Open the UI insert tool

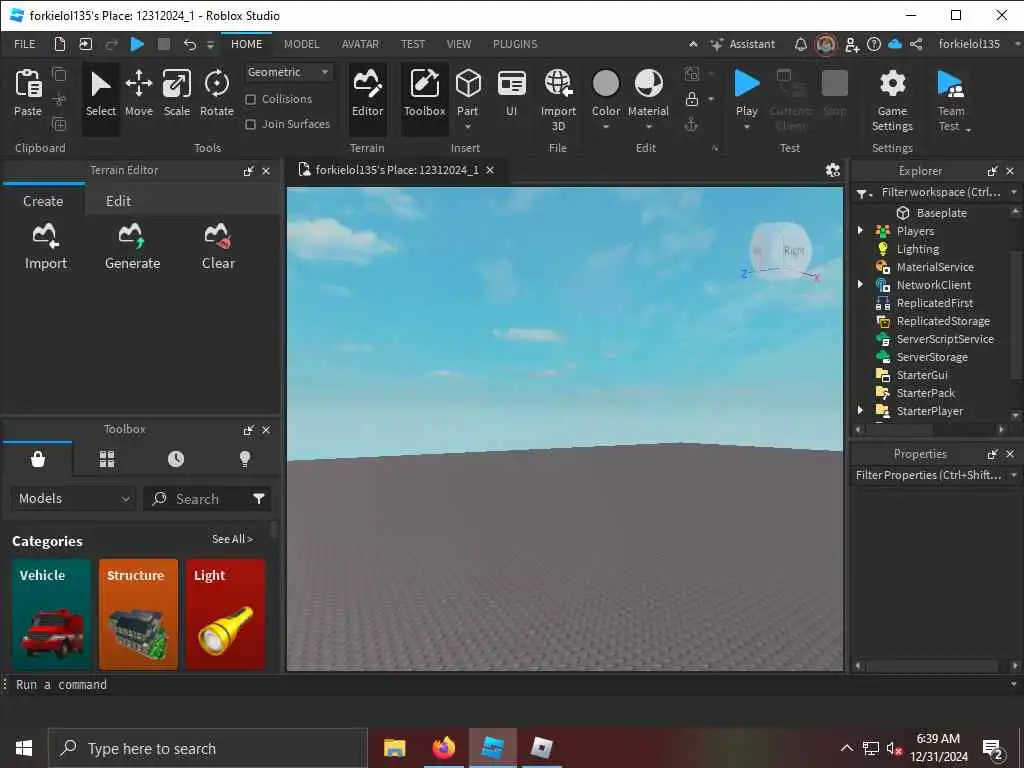click(511, 93)
